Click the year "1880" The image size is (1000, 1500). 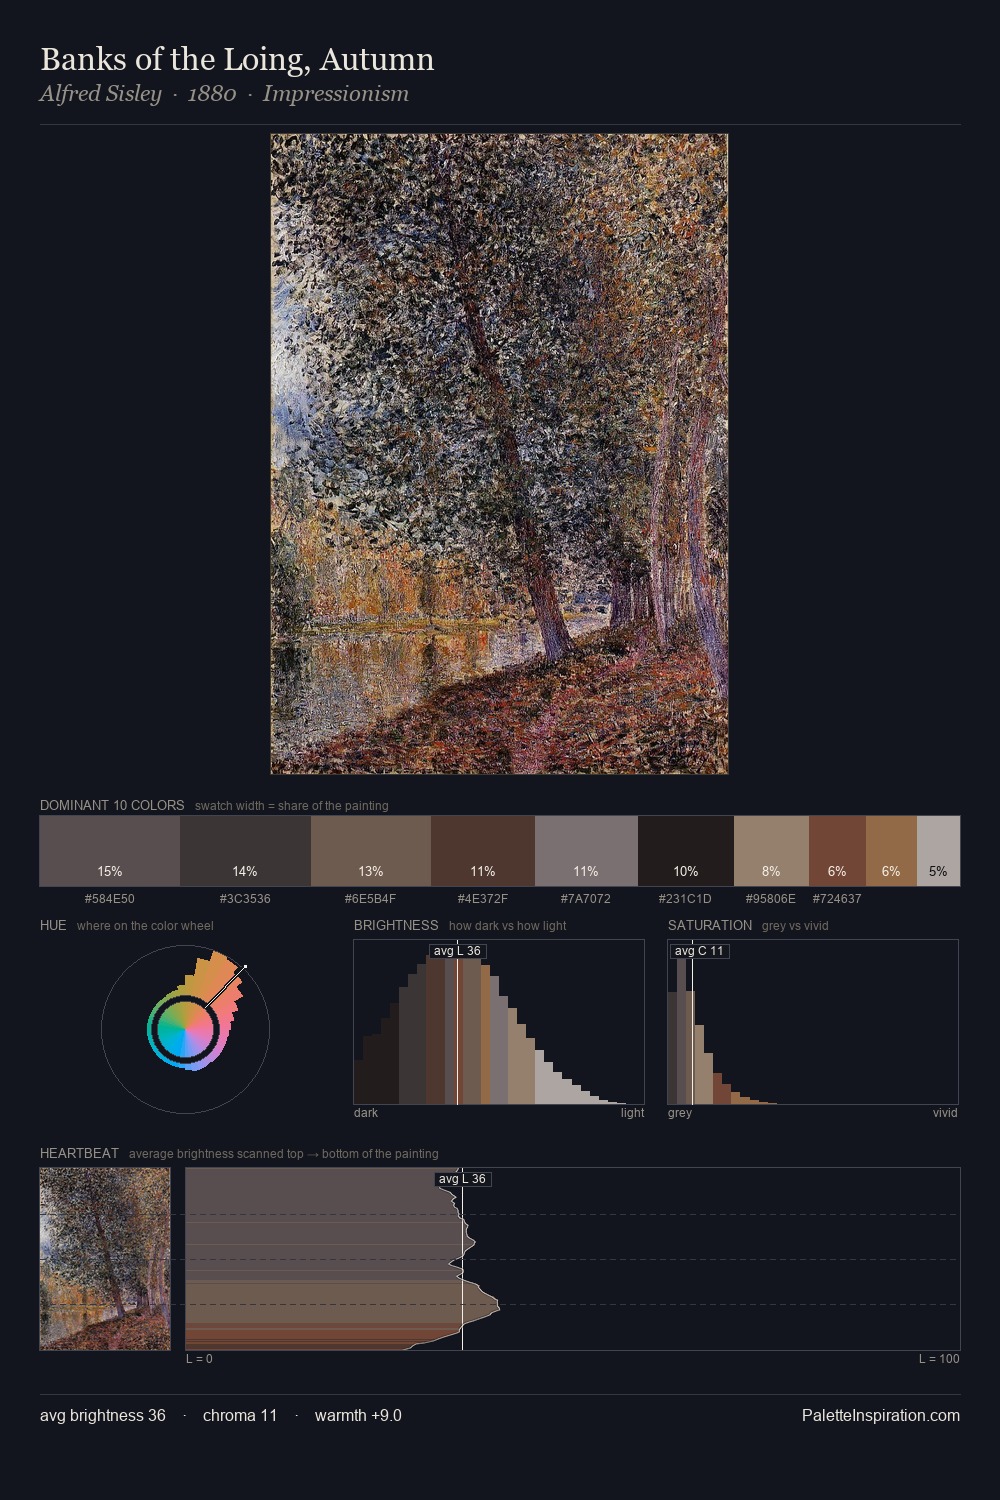click(212, 94)
